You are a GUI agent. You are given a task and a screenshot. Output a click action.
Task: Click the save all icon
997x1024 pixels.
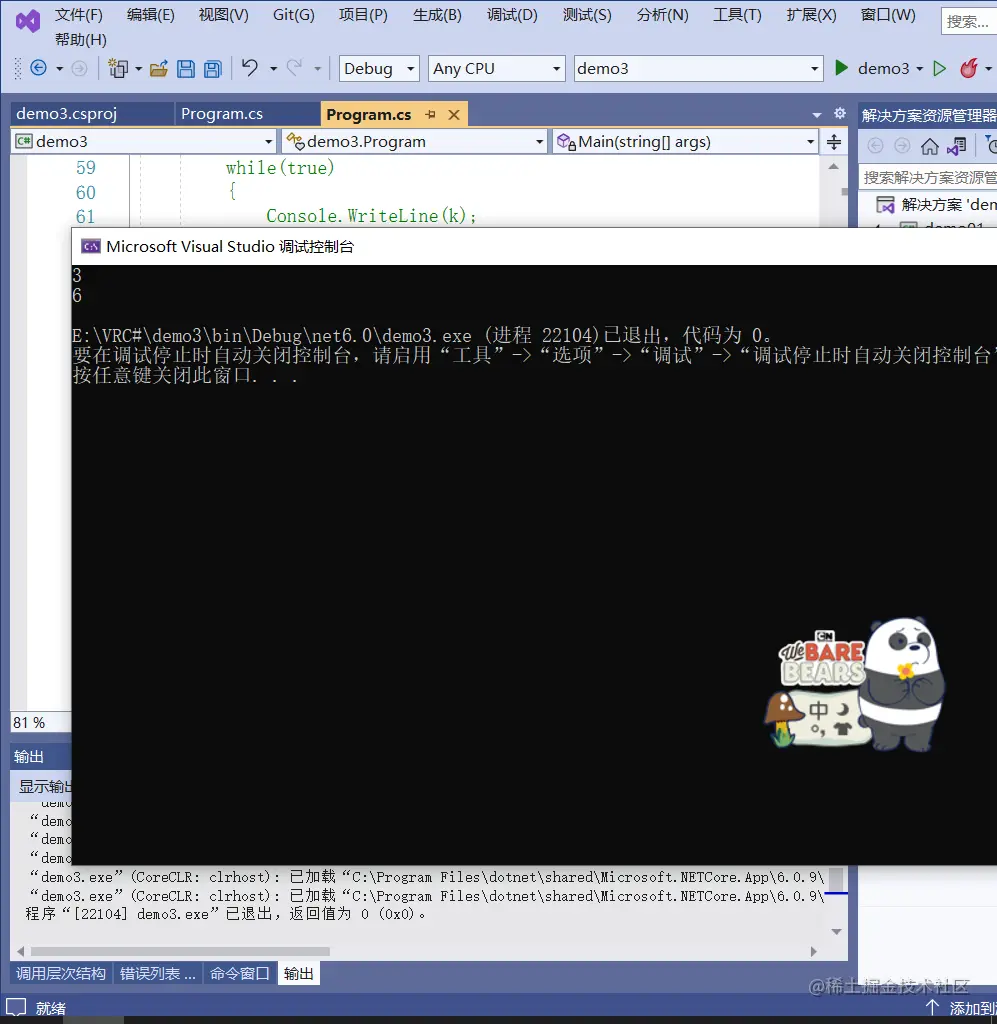click(x=213, y=69)
